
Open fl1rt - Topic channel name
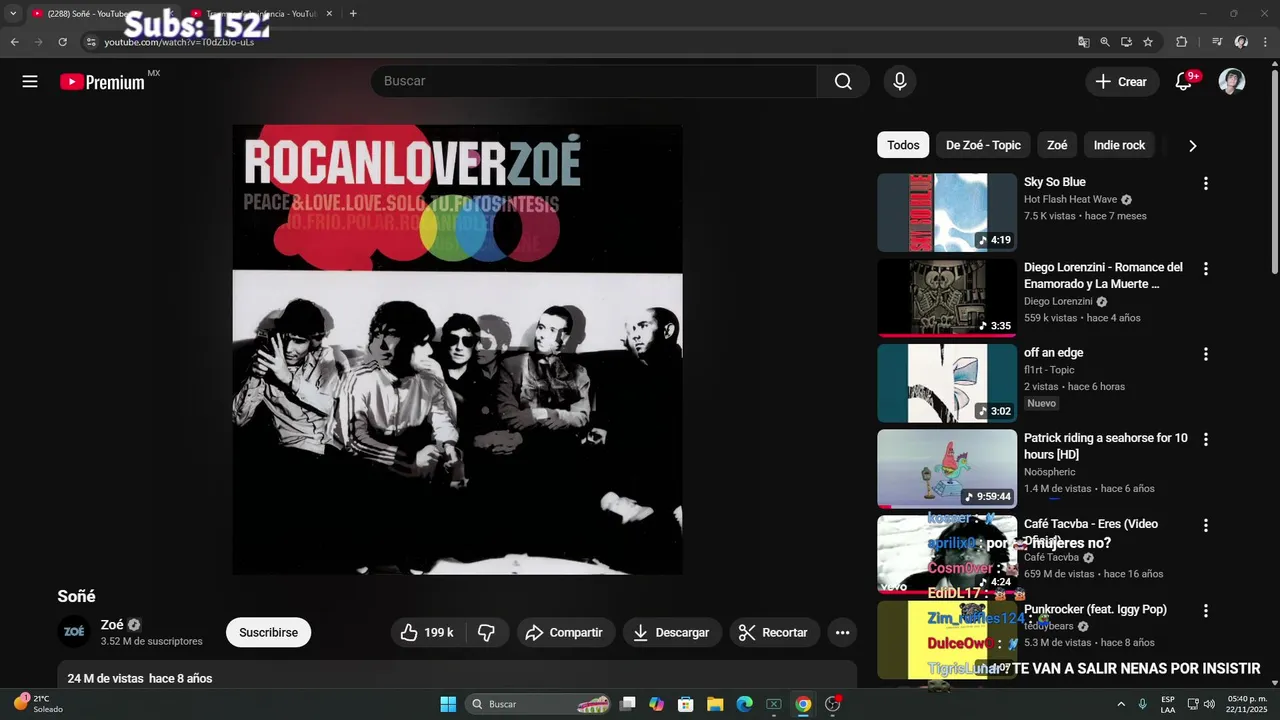coord(1049,370)
